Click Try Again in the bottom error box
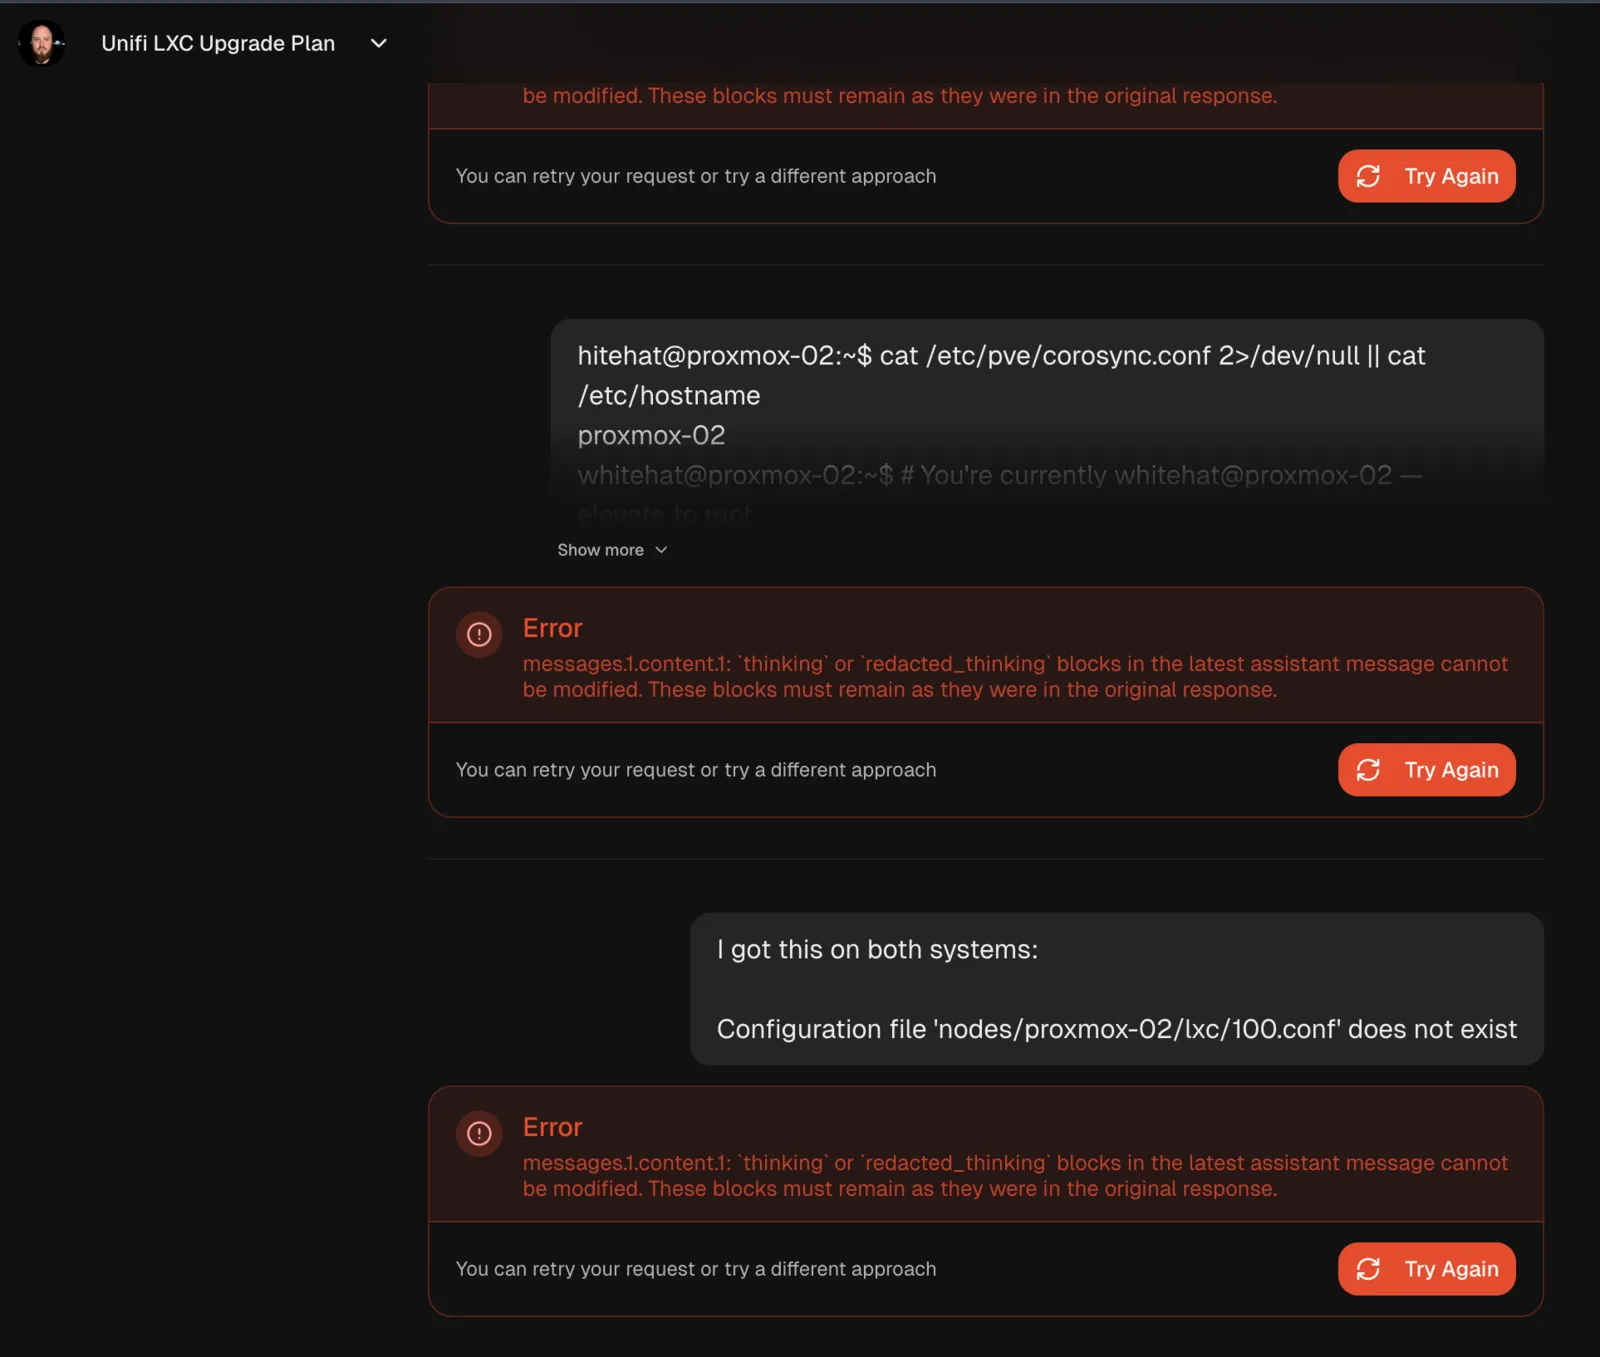The image size is (1600, 1357). click(1427, 1269)
